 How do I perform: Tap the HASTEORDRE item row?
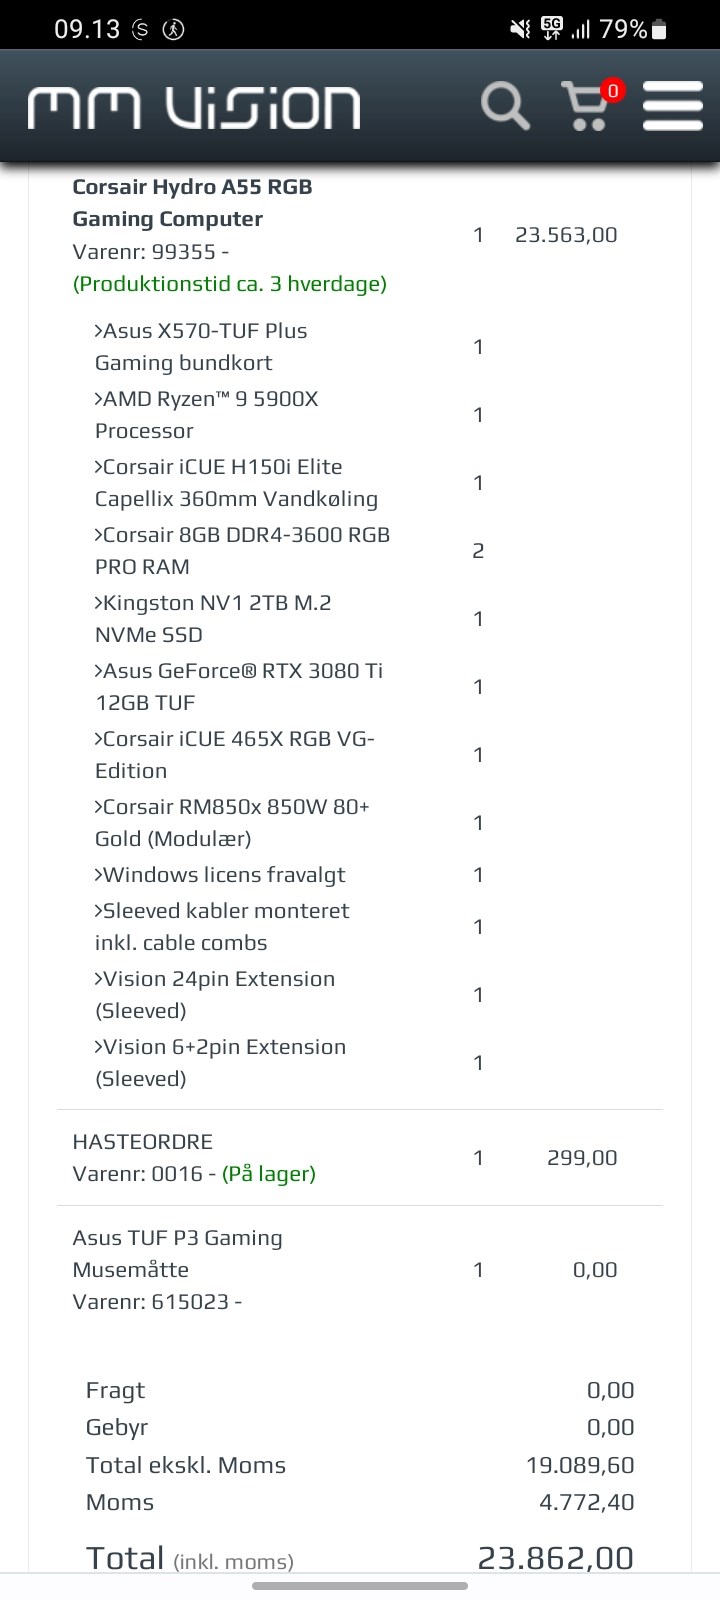tap(360, 1158)
